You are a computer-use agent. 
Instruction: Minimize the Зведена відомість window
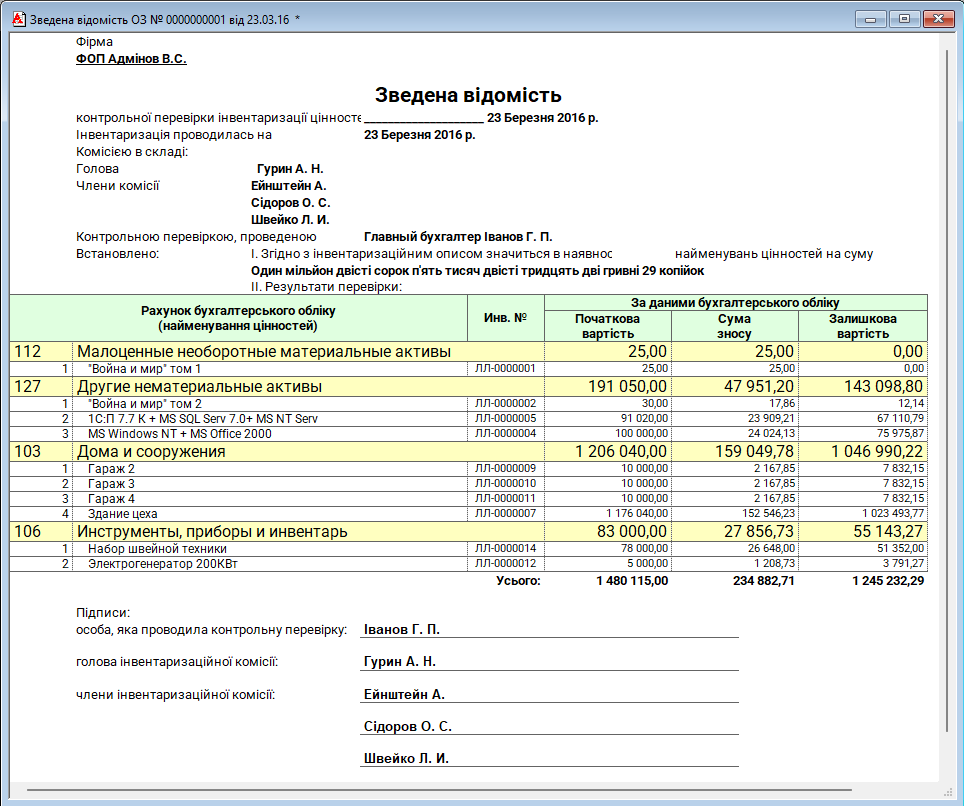point(871,18)
